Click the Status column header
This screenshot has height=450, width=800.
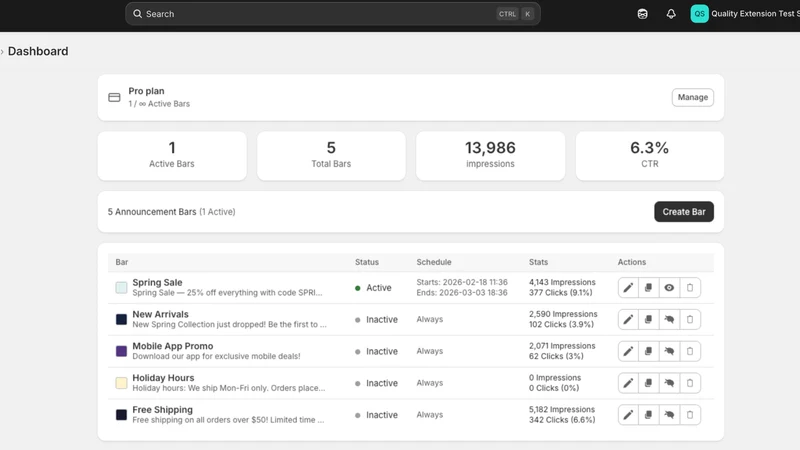coord(367,262)
